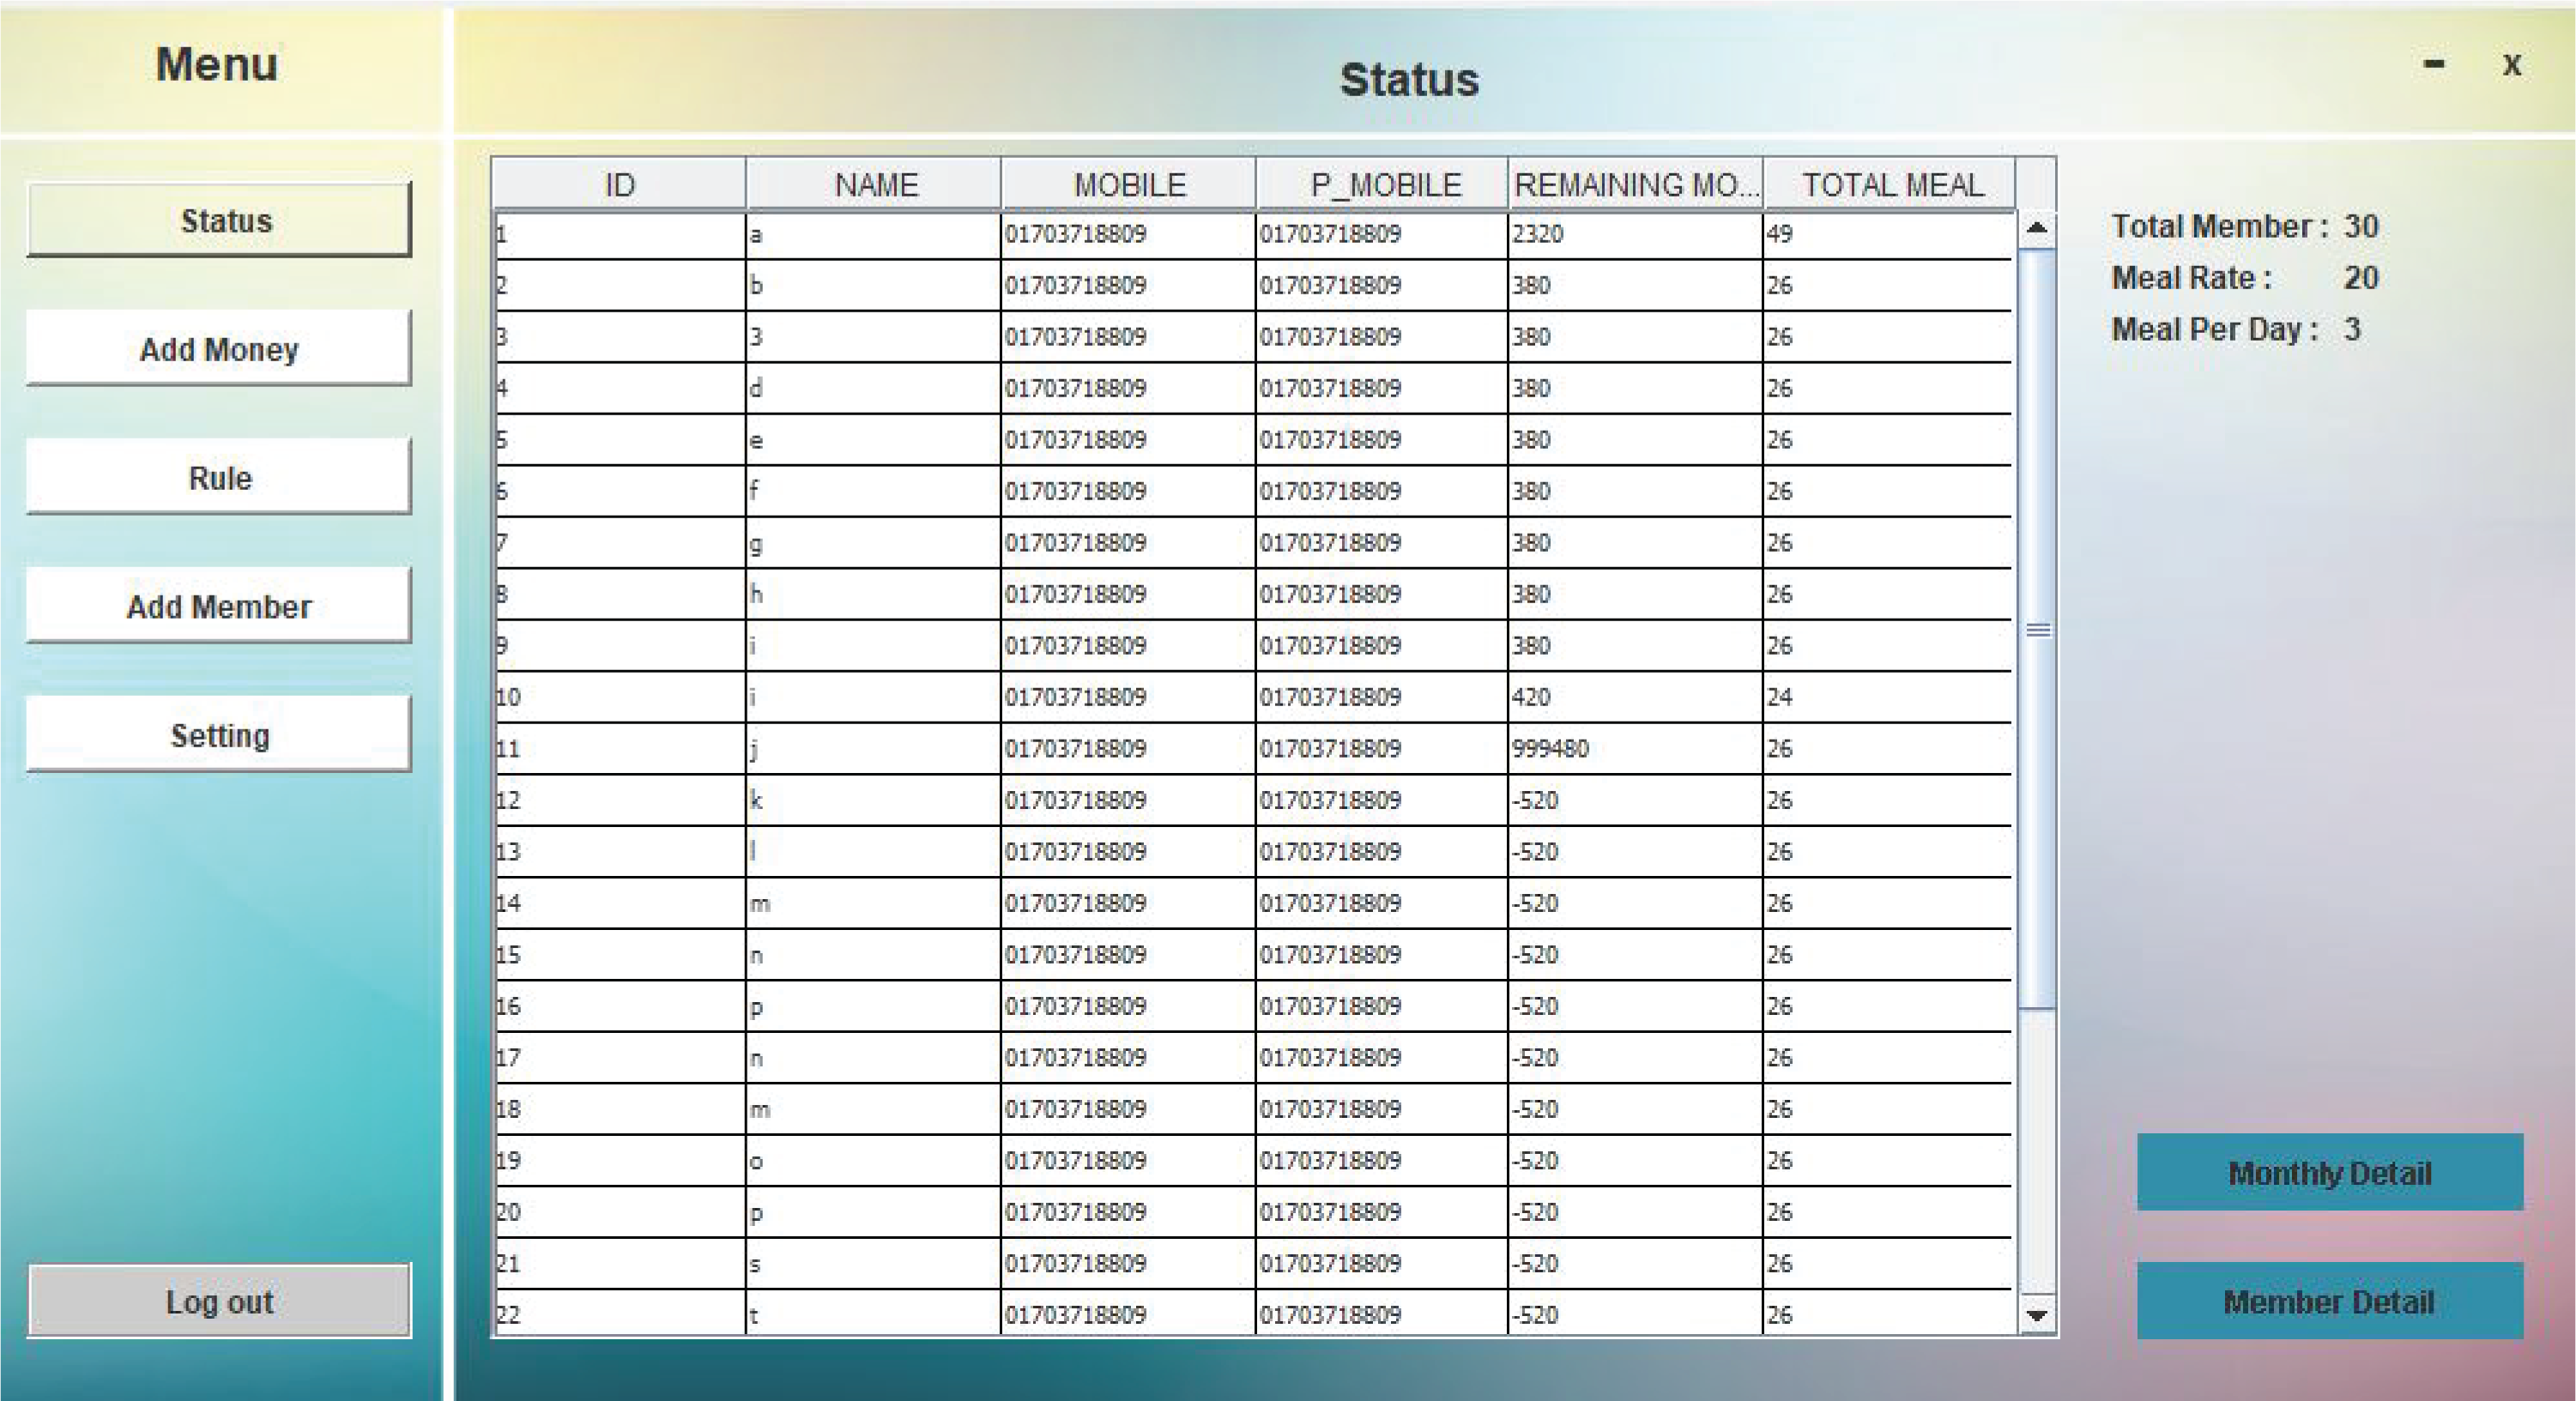Minimize the window using dash icon
The height and width of the screenshot is (1401, 2576).
point(2434,65)
